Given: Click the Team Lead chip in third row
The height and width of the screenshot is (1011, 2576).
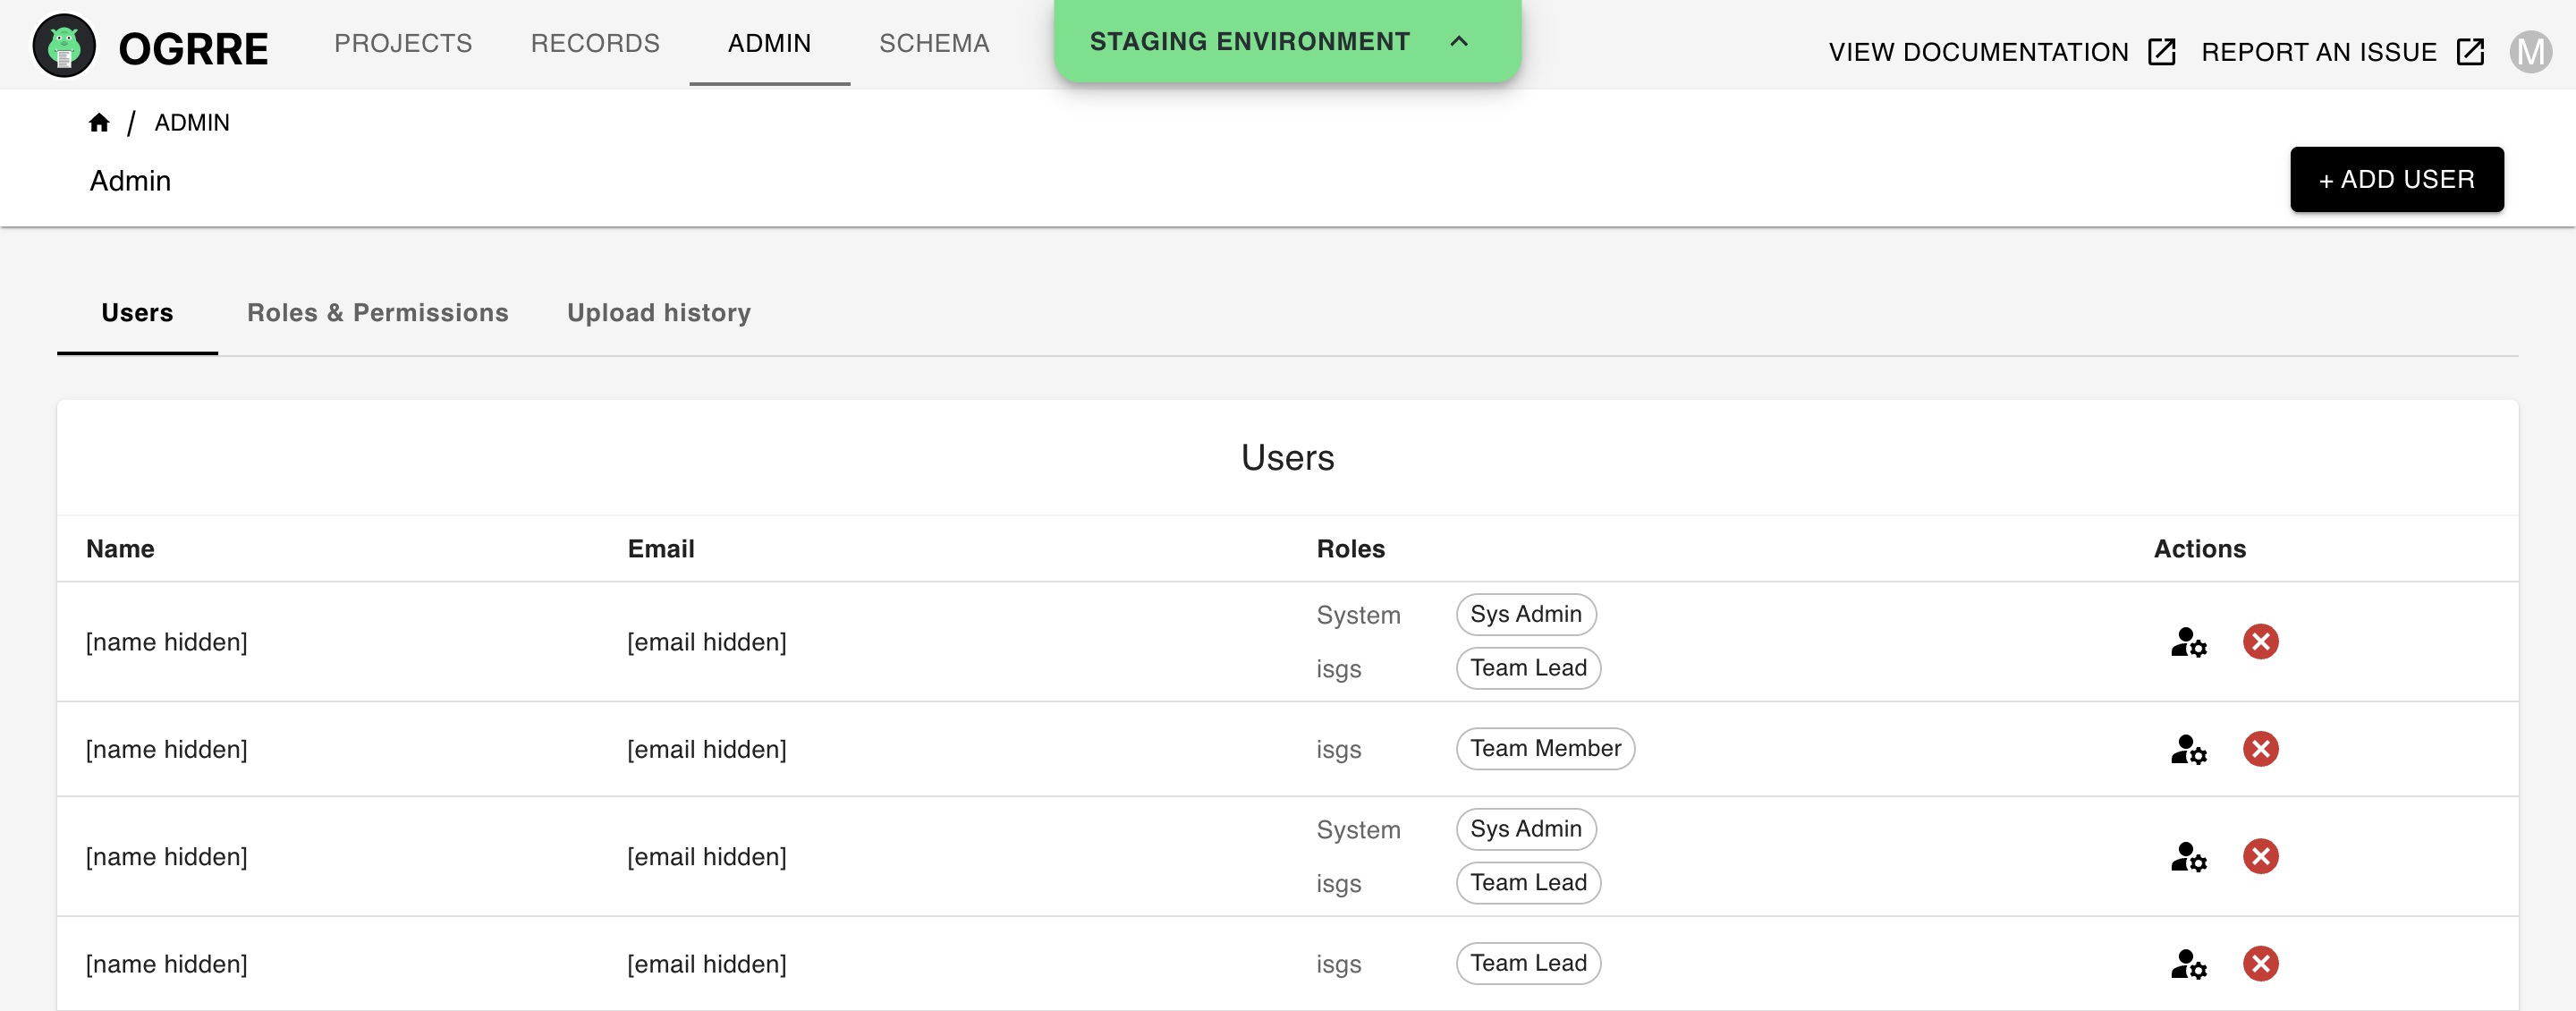Looking at the screenshot, I should [x=1528, y=883].
